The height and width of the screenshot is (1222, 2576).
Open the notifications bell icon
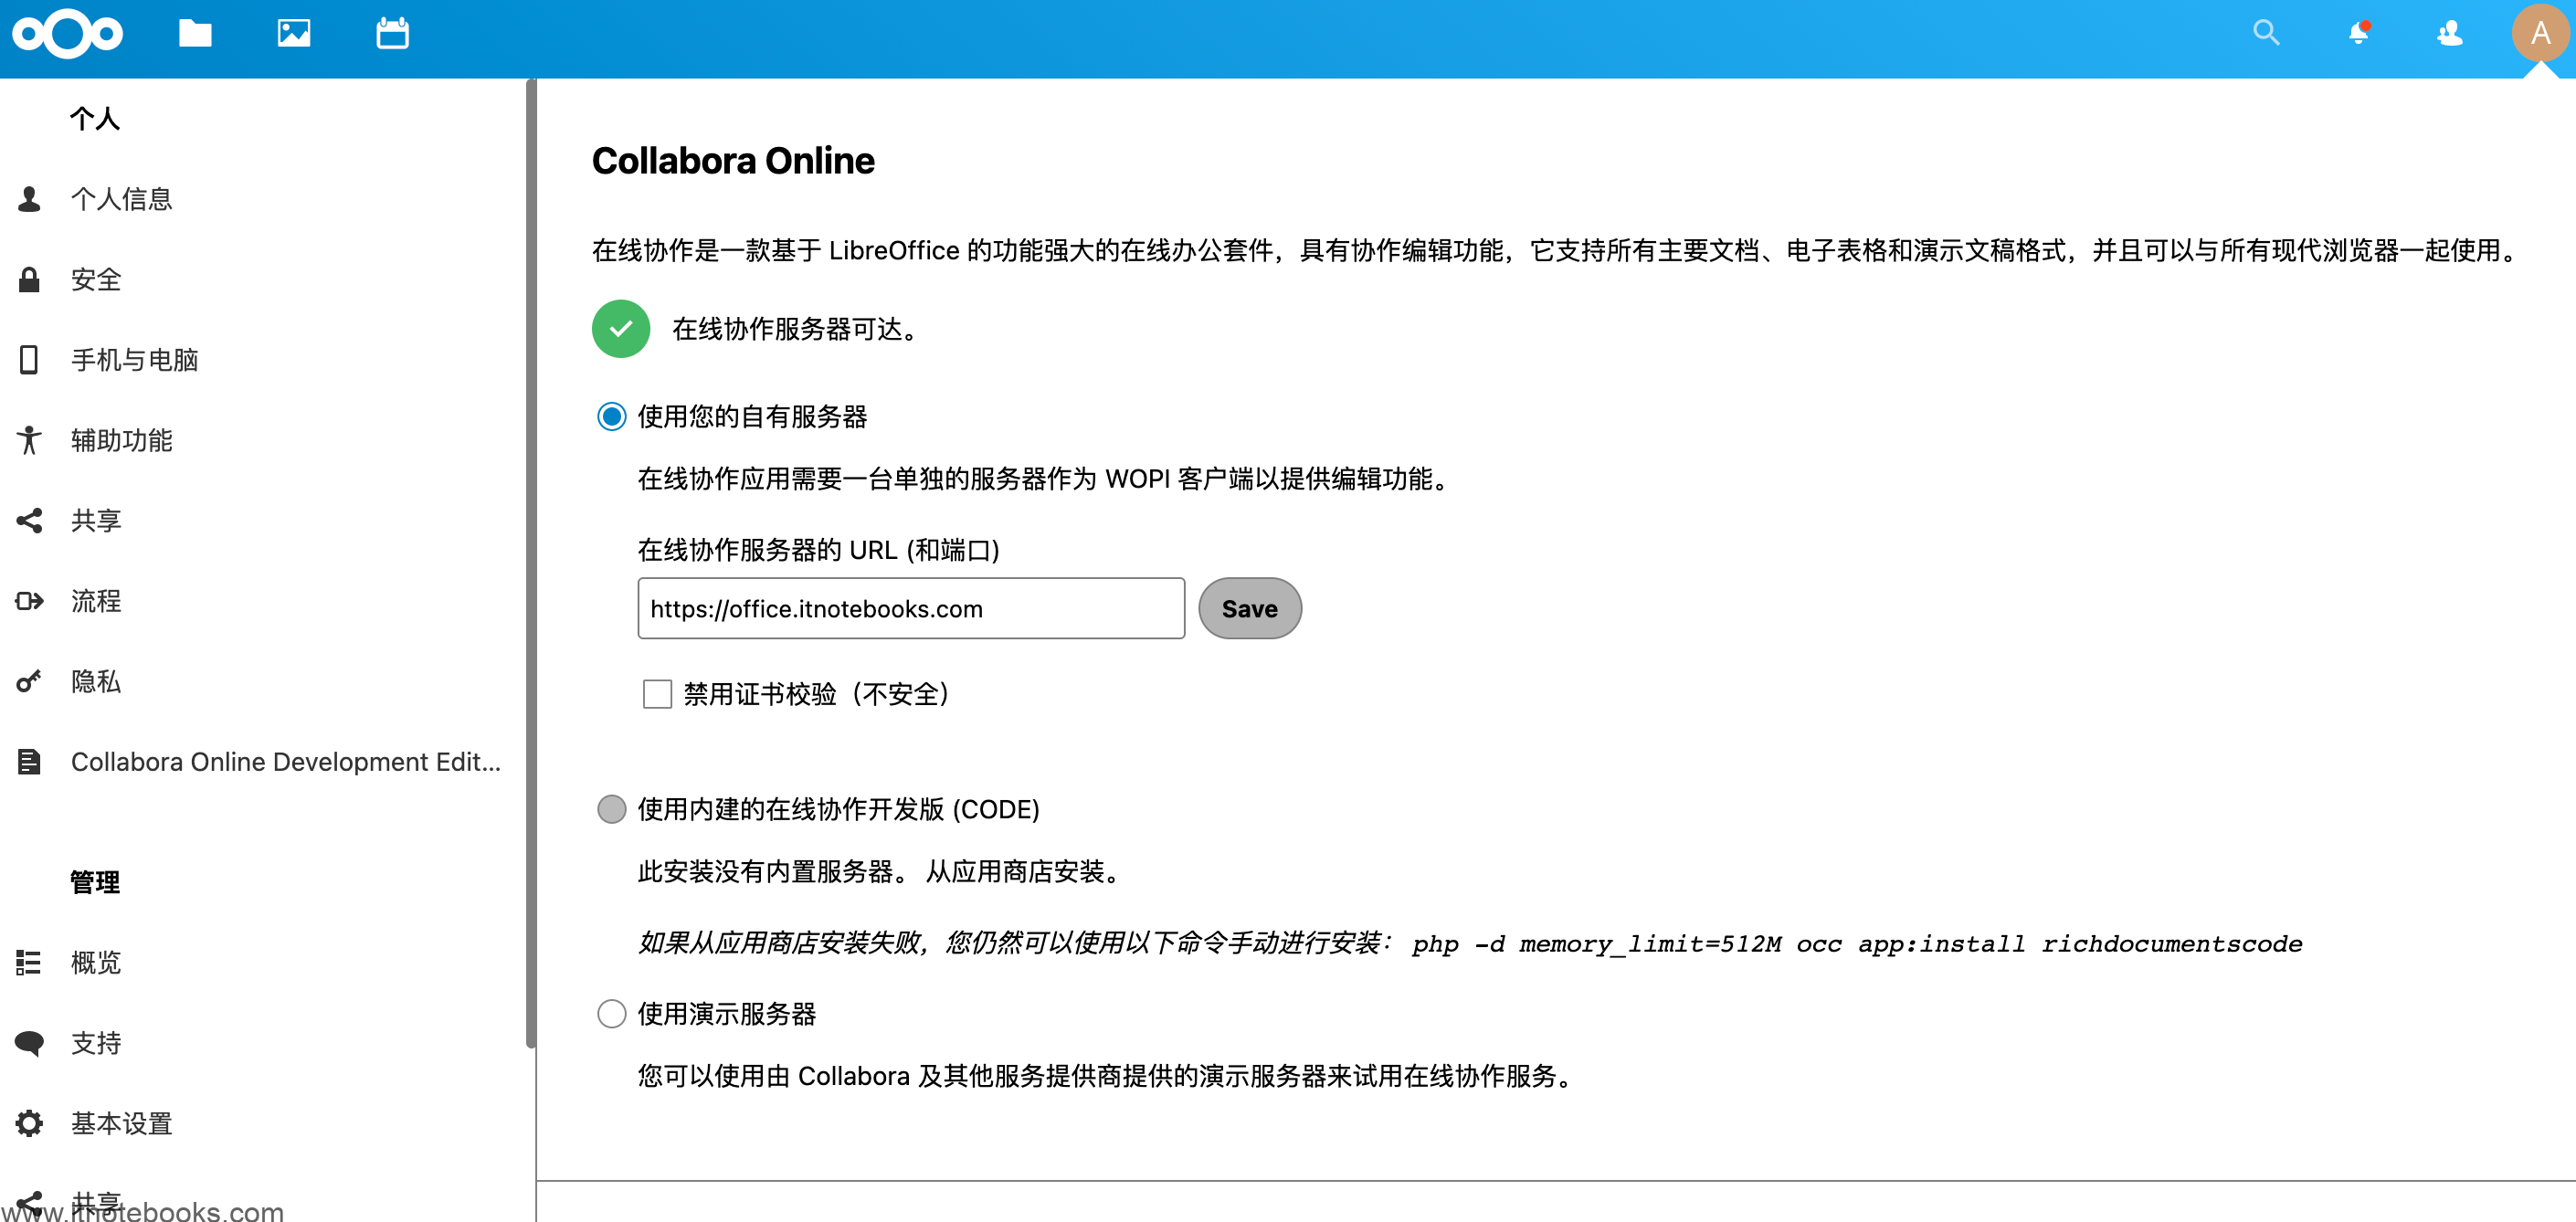click(x=2358, y=33)
